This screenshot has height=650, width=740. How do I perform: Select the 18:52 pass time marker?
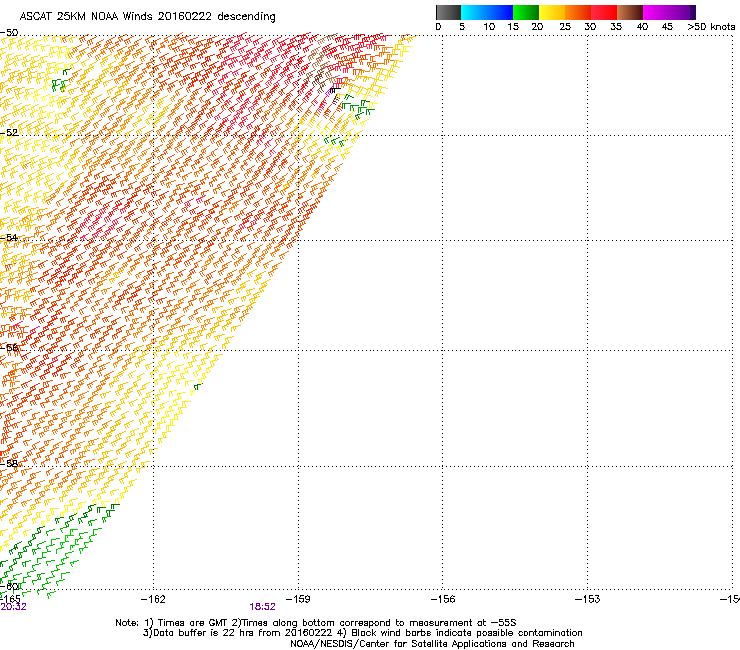[263, 606]
